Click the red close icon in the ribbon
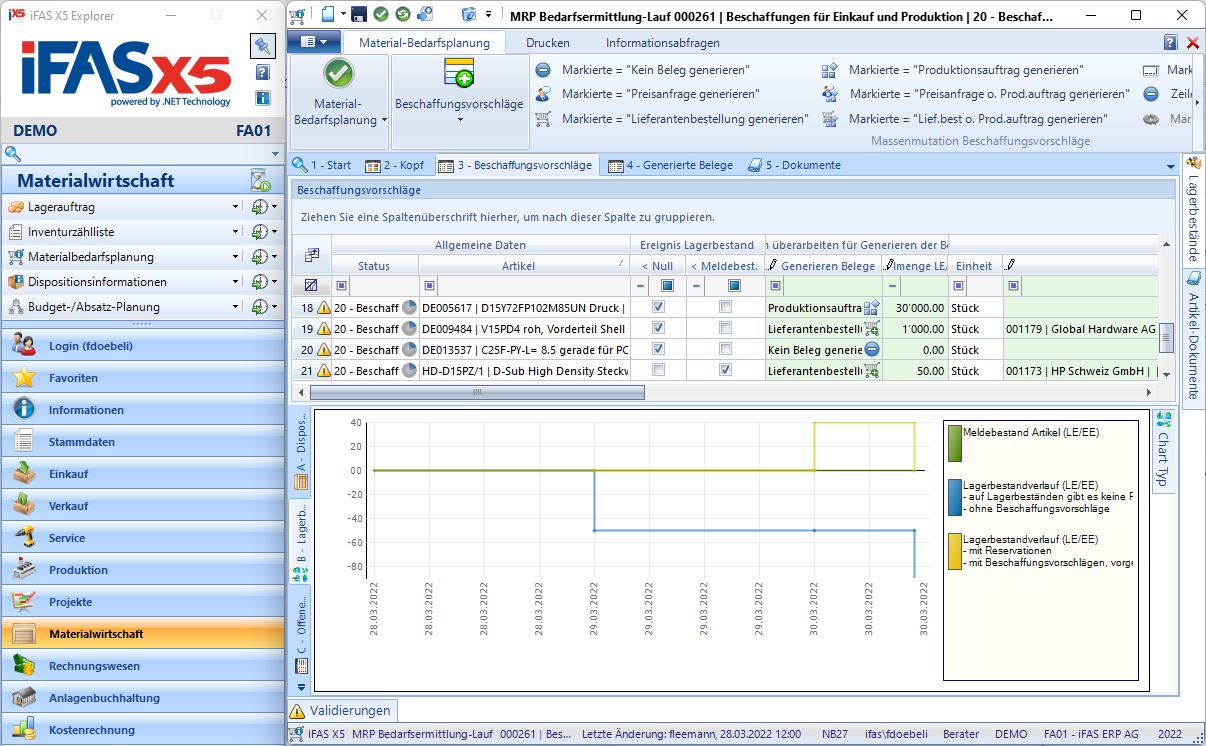 pyautogui.click(x=1192, y=43)
